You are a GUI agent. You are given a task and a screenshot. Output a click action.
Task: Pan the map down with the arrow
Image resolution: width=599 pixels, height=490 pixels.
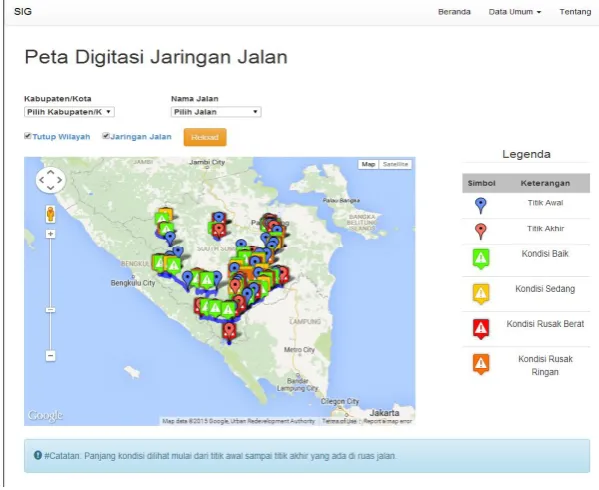click(50, 188)
